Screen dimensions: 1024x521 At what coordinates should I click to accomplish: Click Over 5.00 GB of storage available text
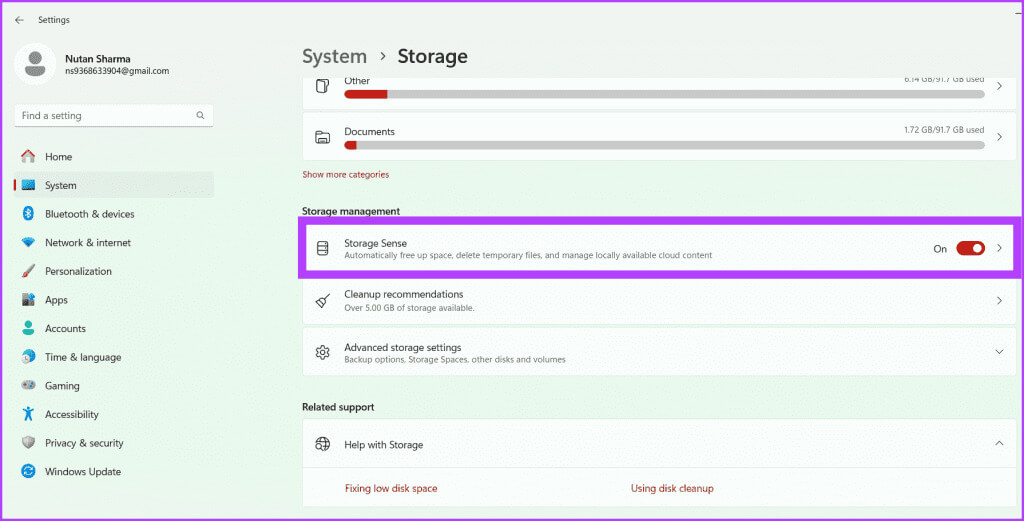(409, 308)
